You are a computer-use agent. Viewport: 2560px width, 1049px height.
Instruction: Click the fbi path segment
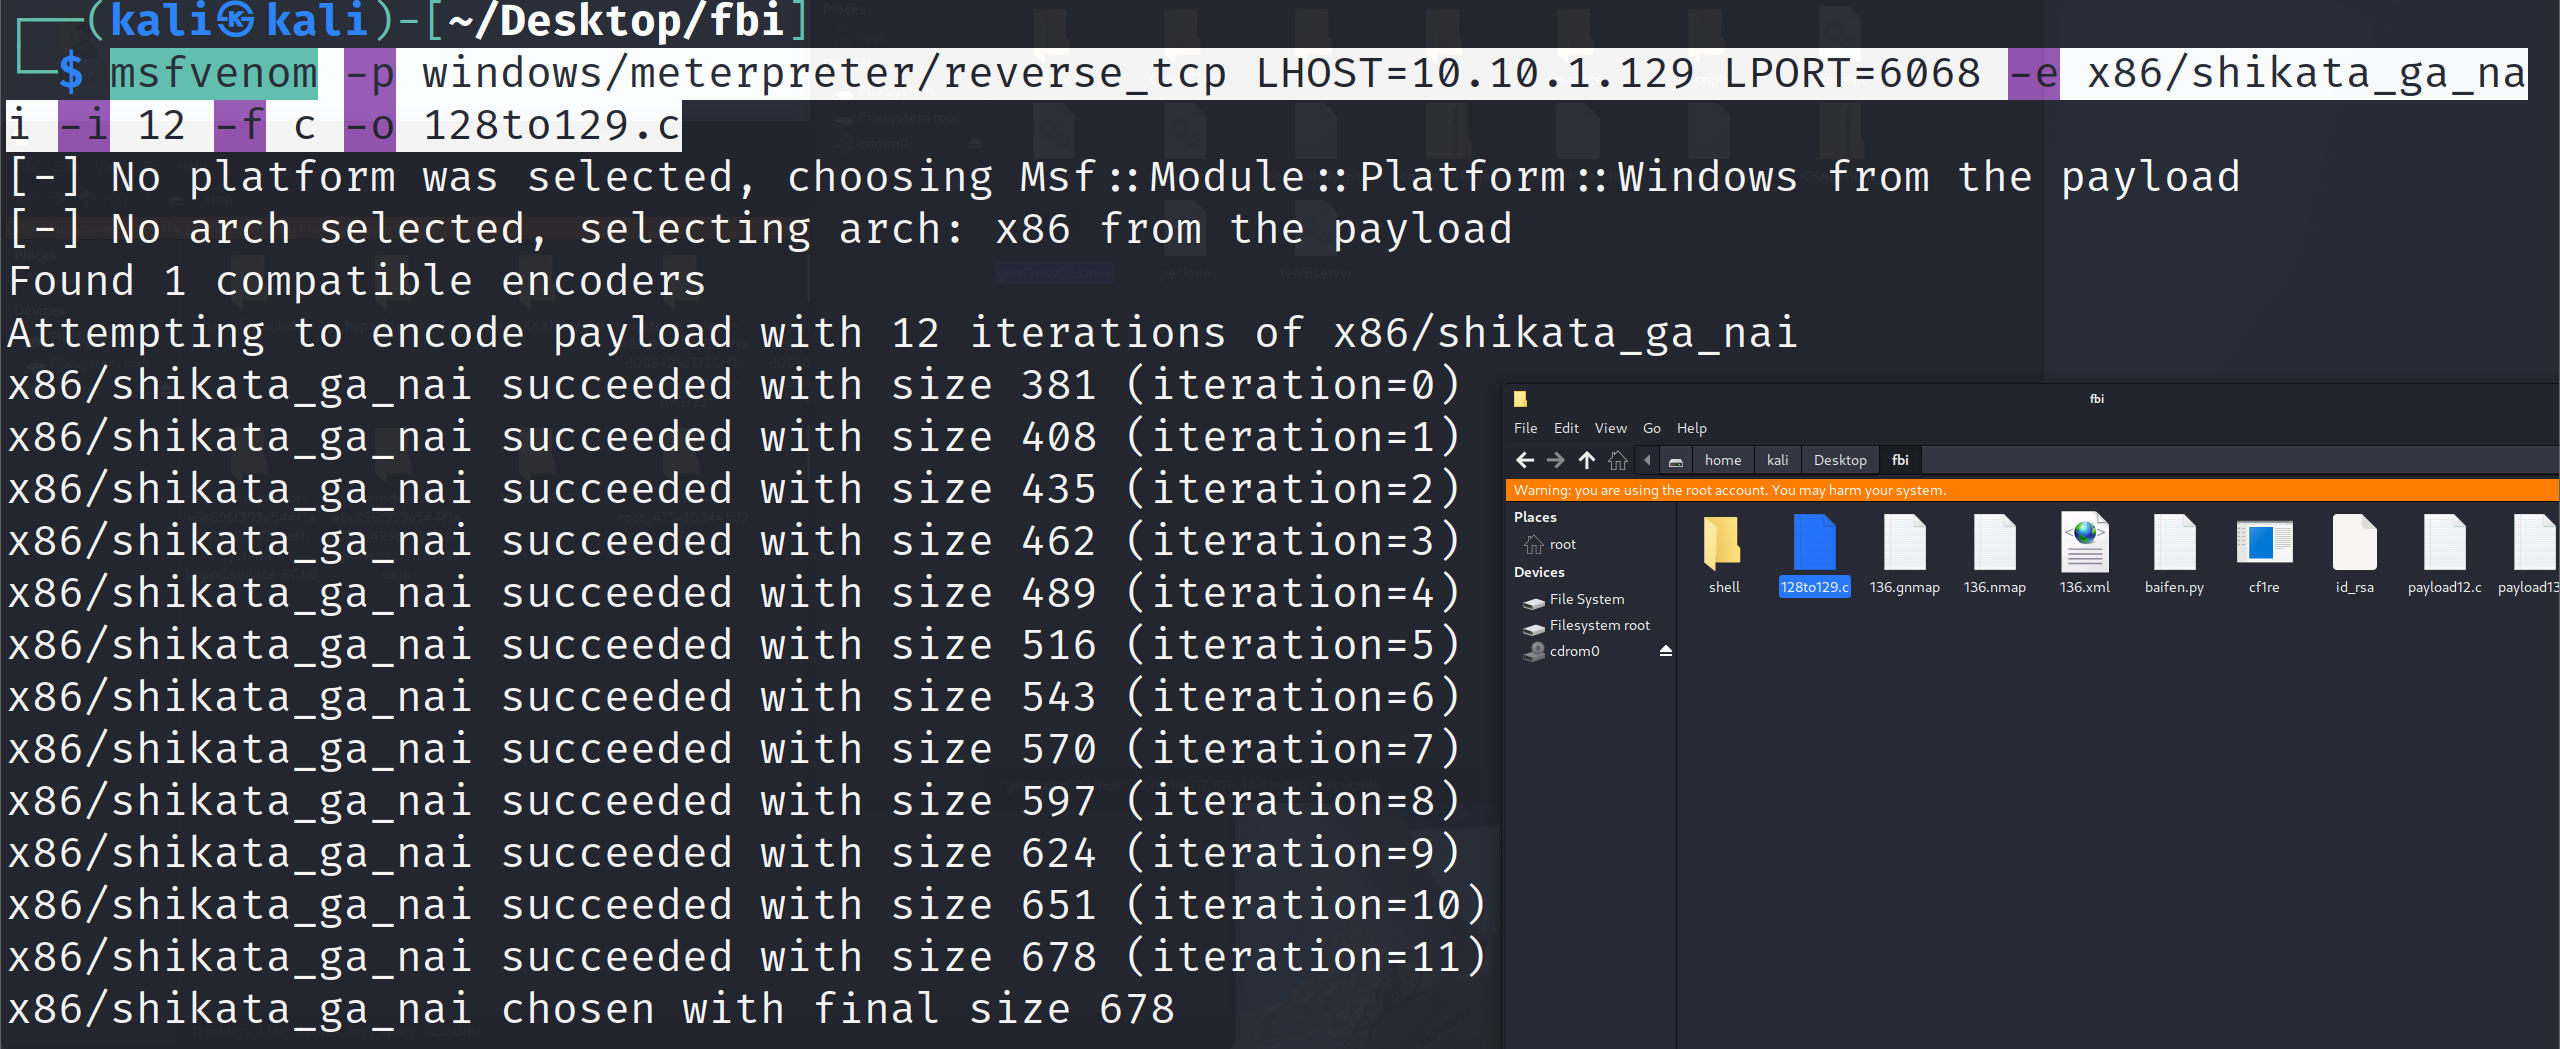pyautogui.click(x=1900, y=460)
